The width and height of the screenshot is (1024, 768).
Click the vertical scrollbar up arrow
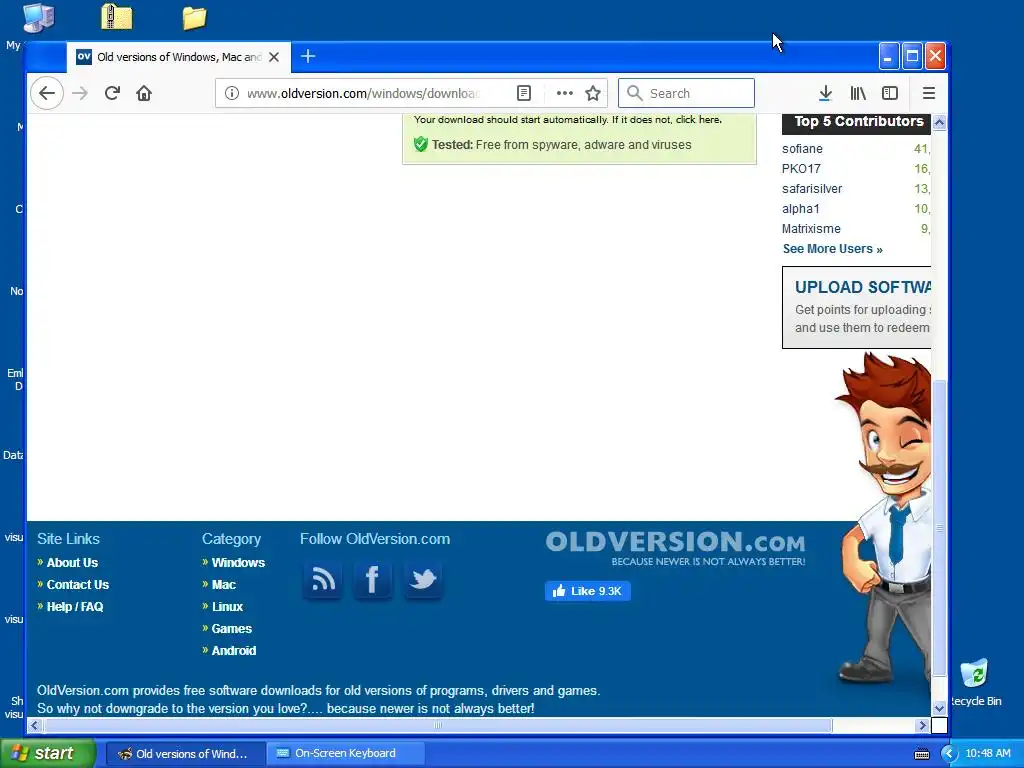(x=939, y=122)
